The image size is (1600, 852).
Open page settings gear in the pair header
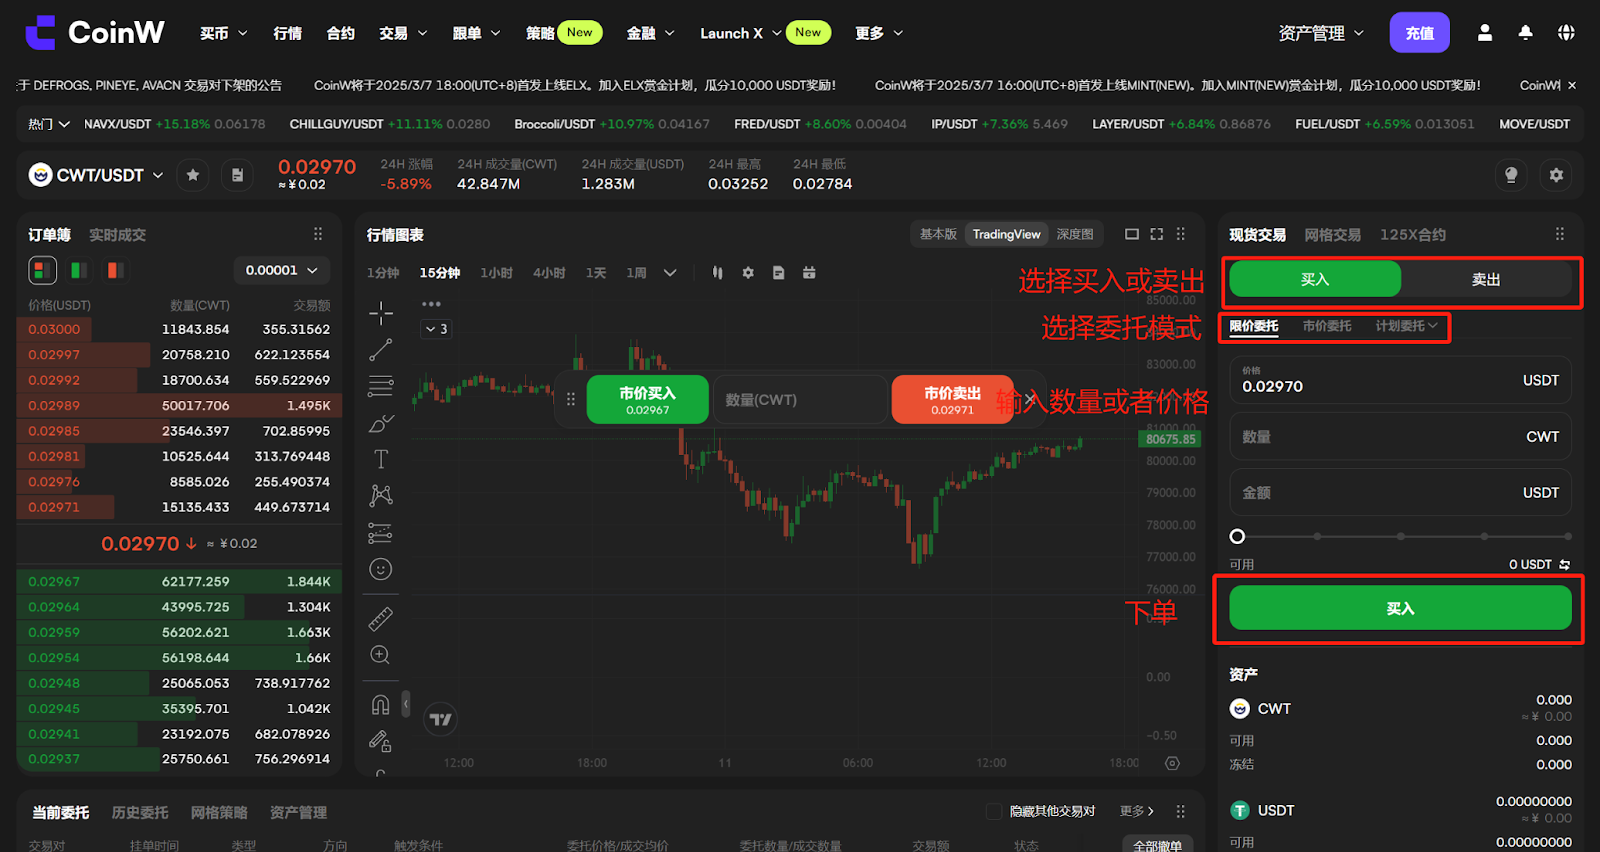(1556, 175)
